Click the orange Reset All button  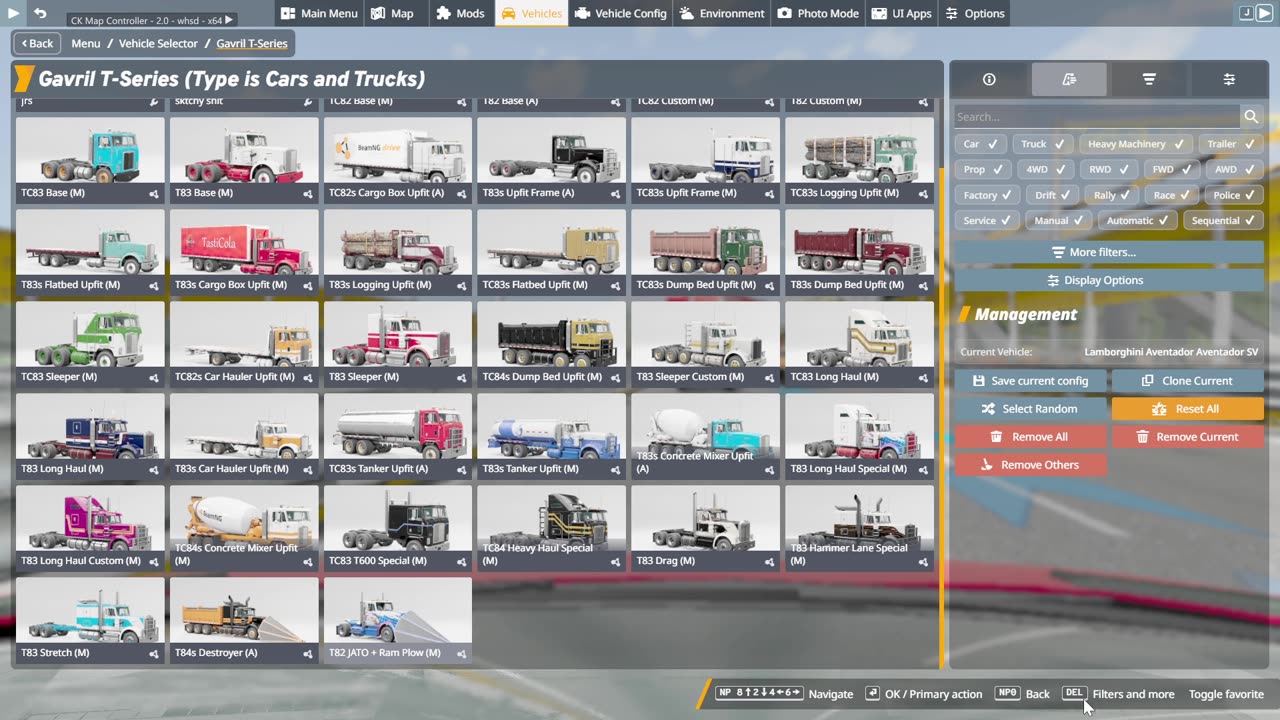coord(1188,409)
